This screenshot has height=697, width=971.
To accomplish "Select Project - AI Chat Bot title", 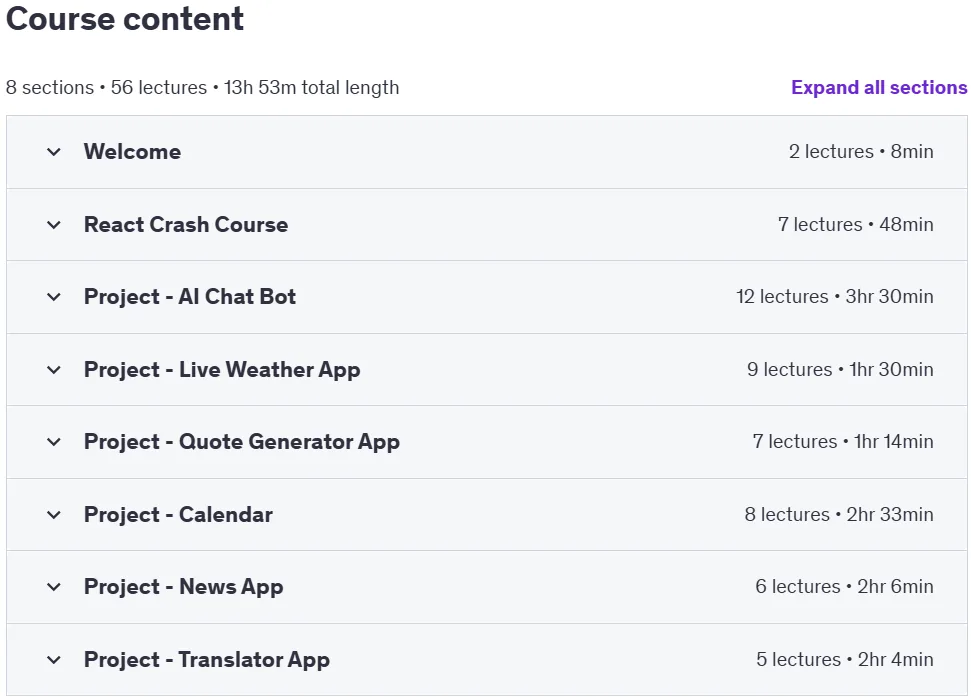I will (x=190, y=297).
